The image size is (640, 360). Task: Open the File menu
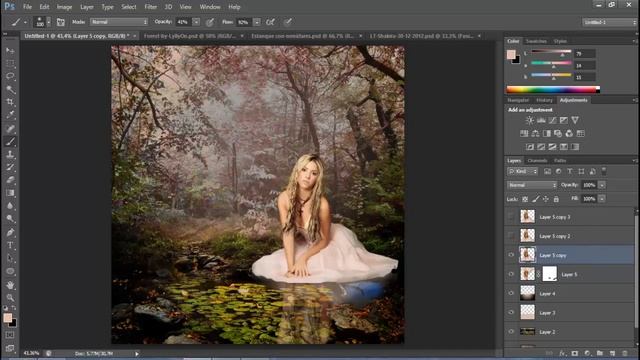[27, 7]
